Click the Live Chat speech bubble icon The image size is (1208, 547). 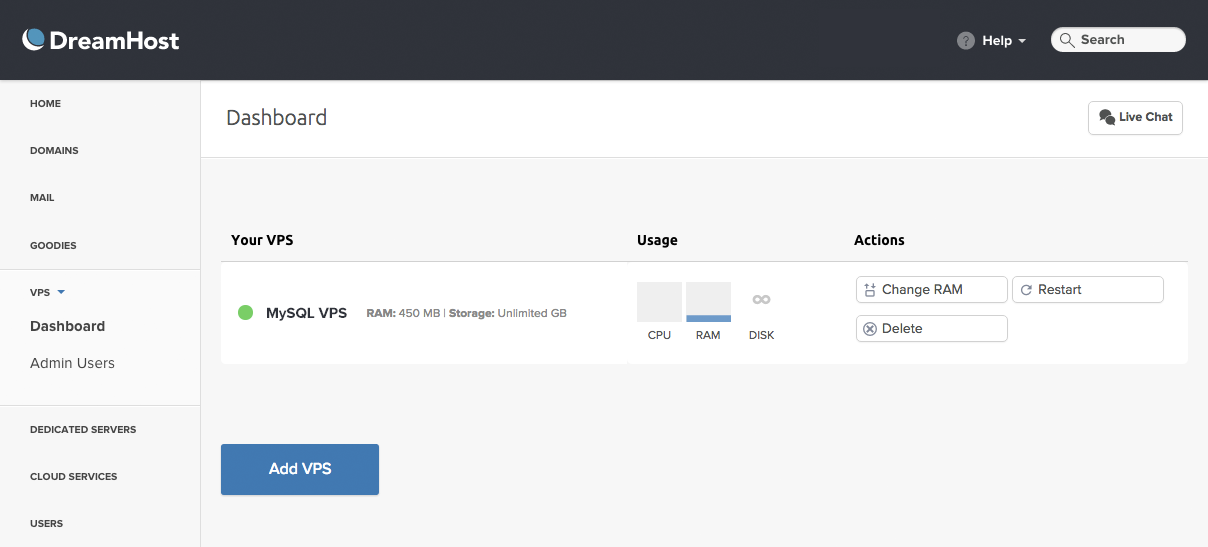1106,118
